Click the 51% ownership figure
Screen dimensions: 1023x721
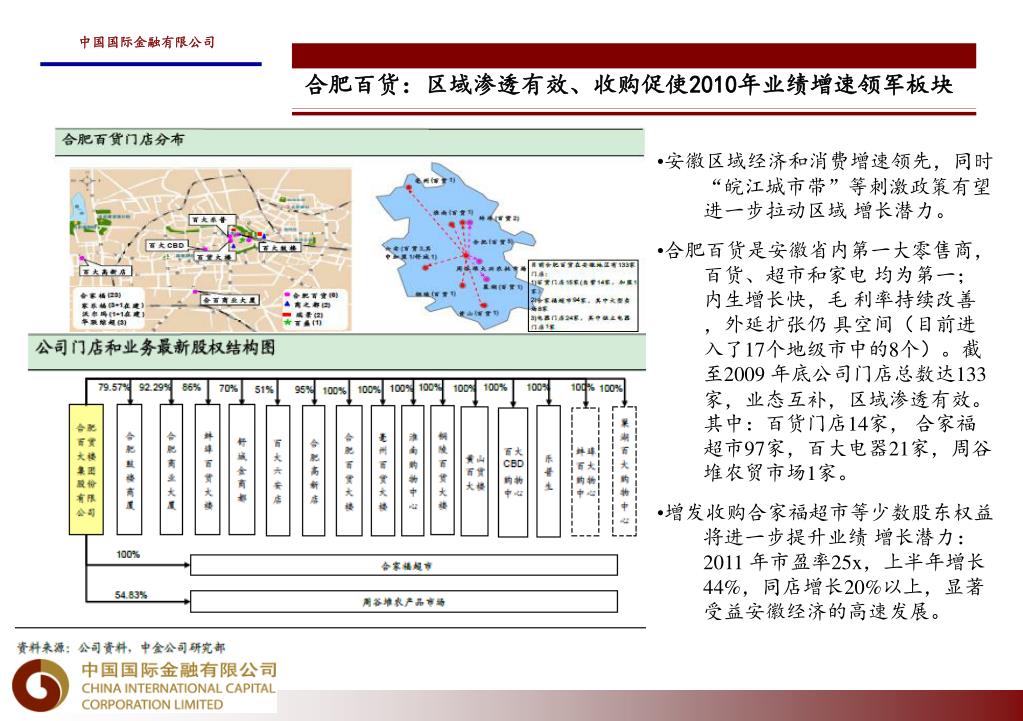point(264,390)
